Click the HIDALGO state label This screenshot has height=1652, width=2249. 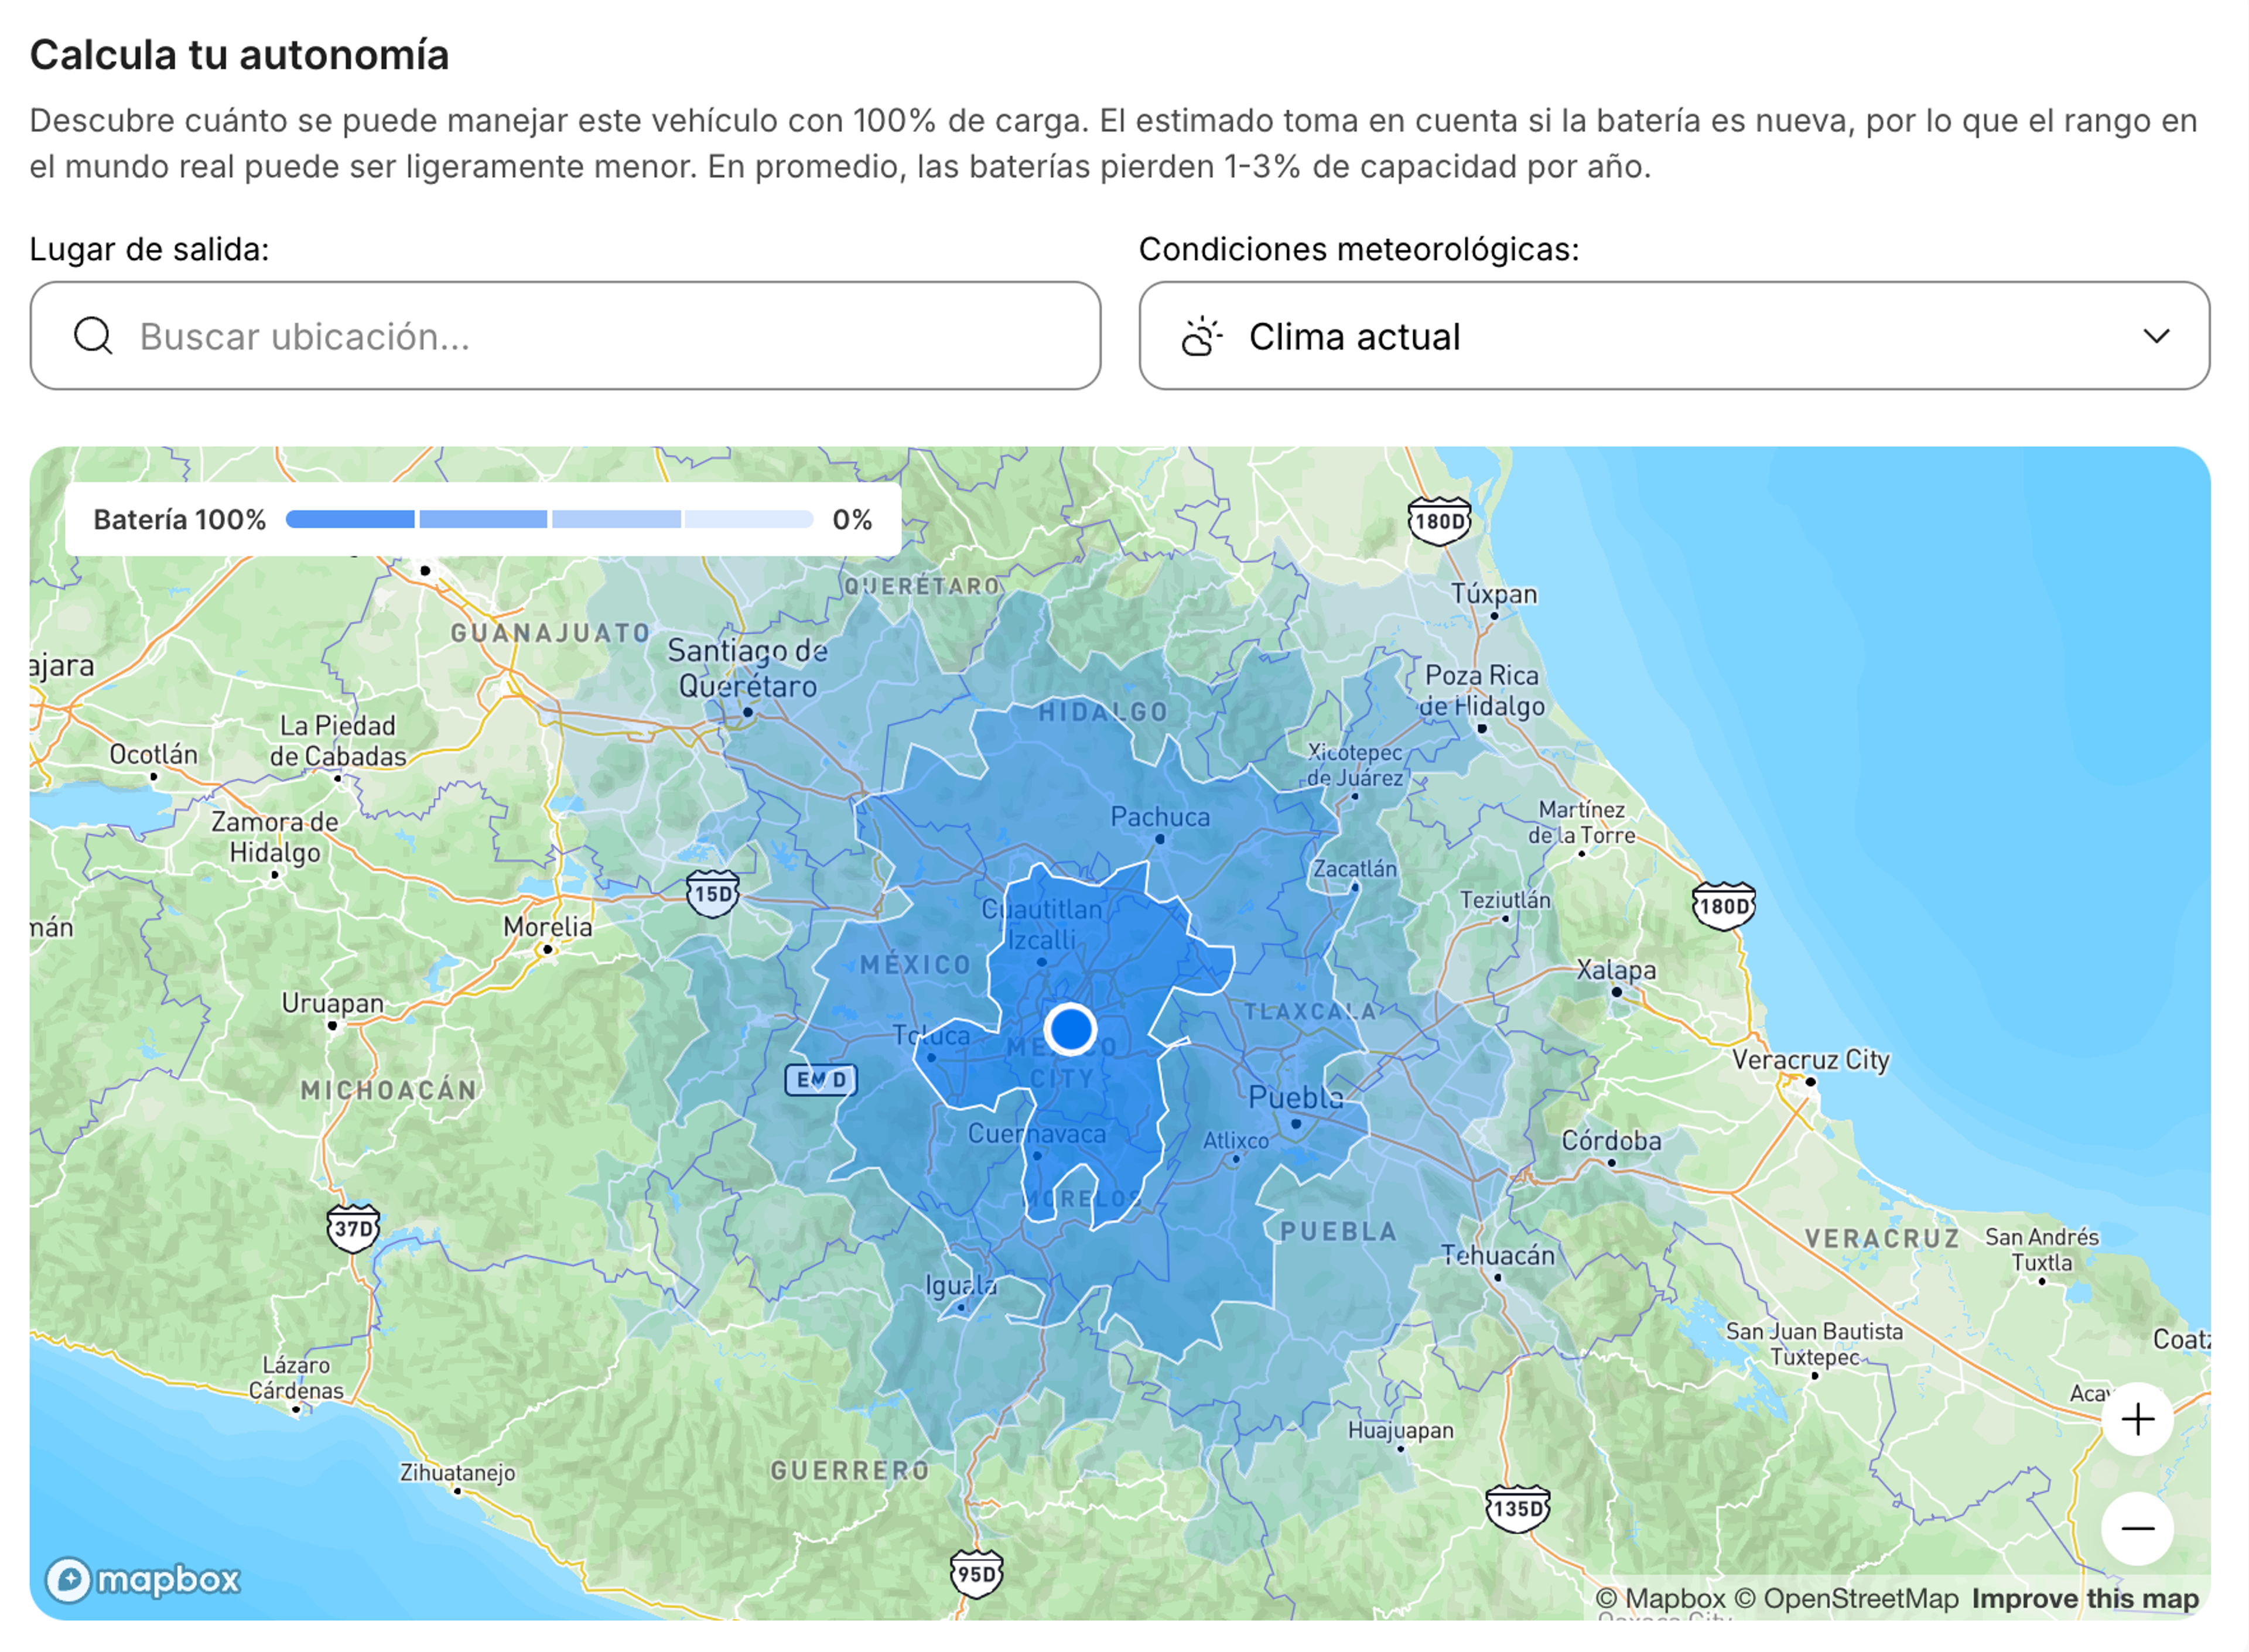pyautogui.click(x=1103, y=712)
